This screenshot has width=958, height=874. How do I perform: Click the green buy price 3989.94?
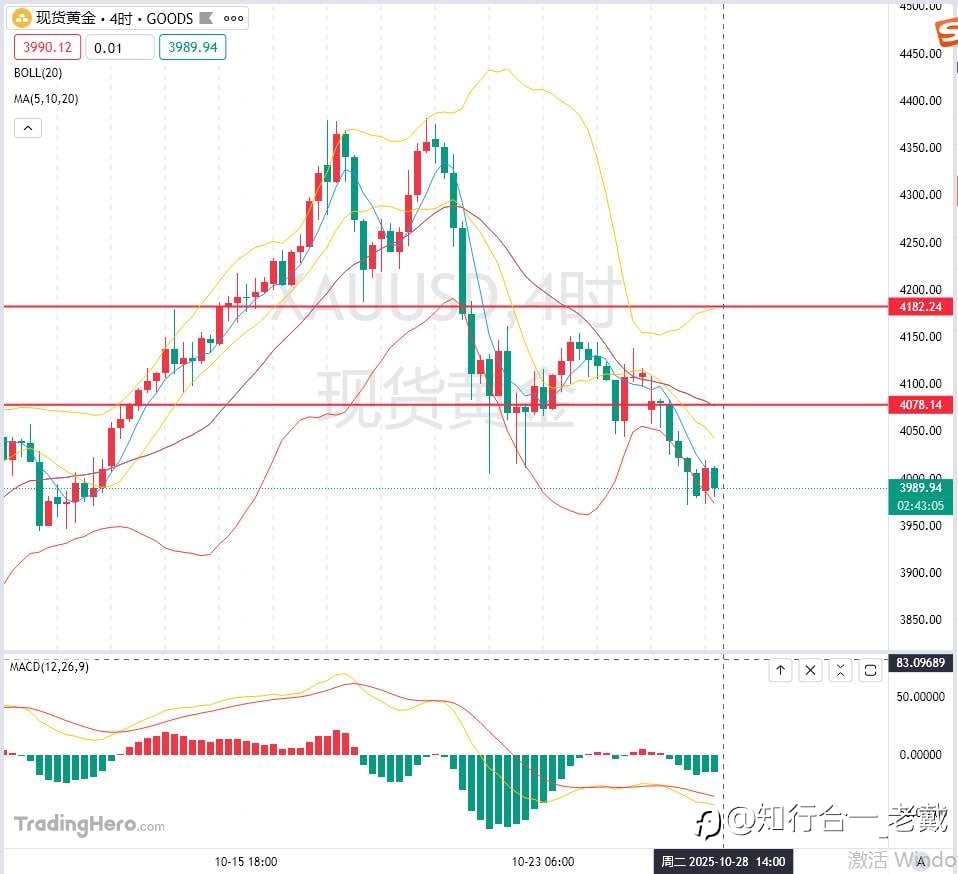pyautogui.click(x=192, y=47)
